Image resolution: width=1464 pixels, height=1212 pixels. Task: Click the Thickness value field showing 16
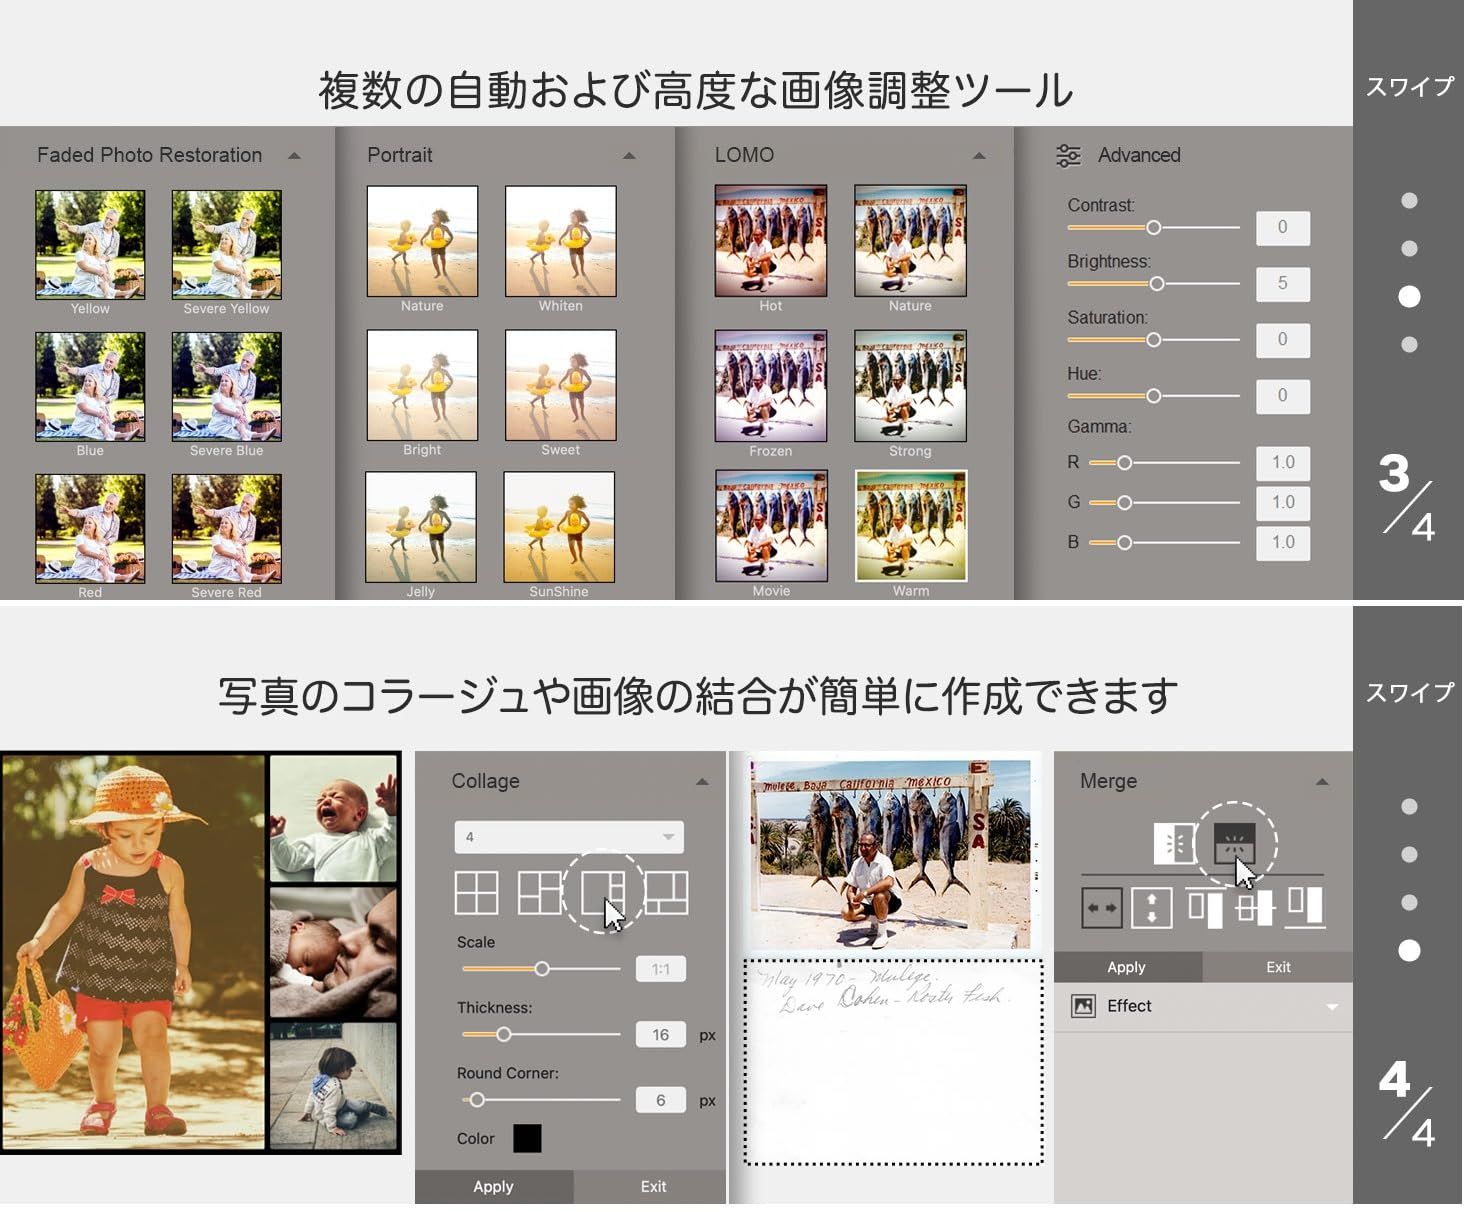(x=660, y=1035)
